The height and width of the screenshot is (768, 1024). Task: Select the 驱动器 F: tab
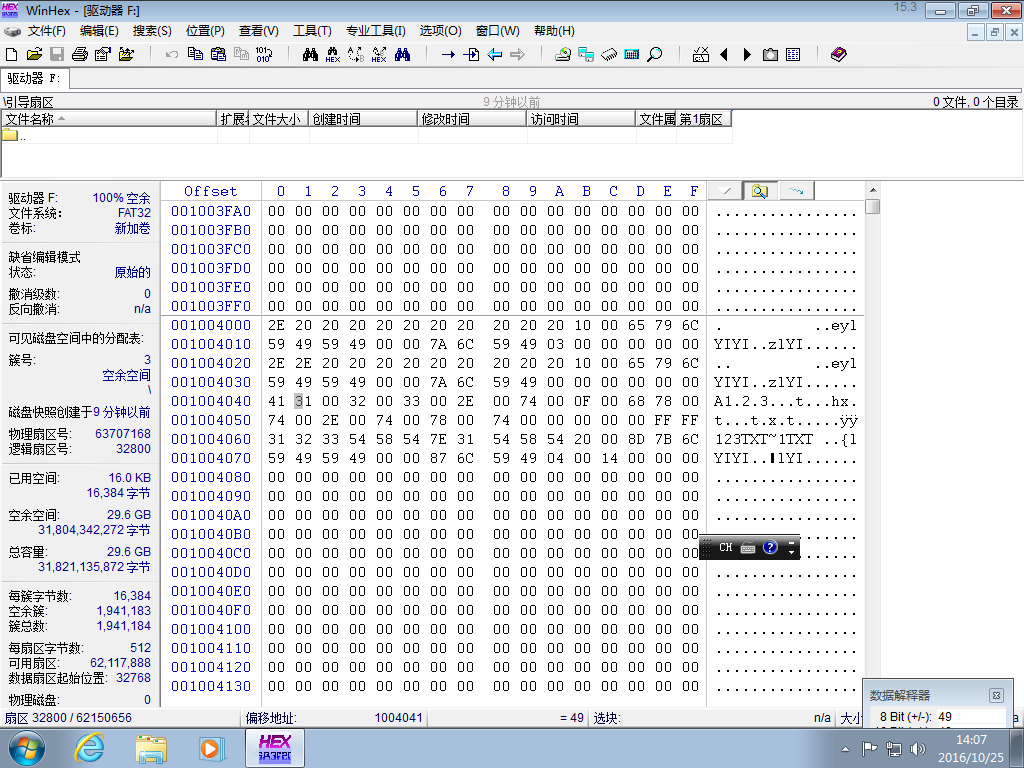[34, 78]
